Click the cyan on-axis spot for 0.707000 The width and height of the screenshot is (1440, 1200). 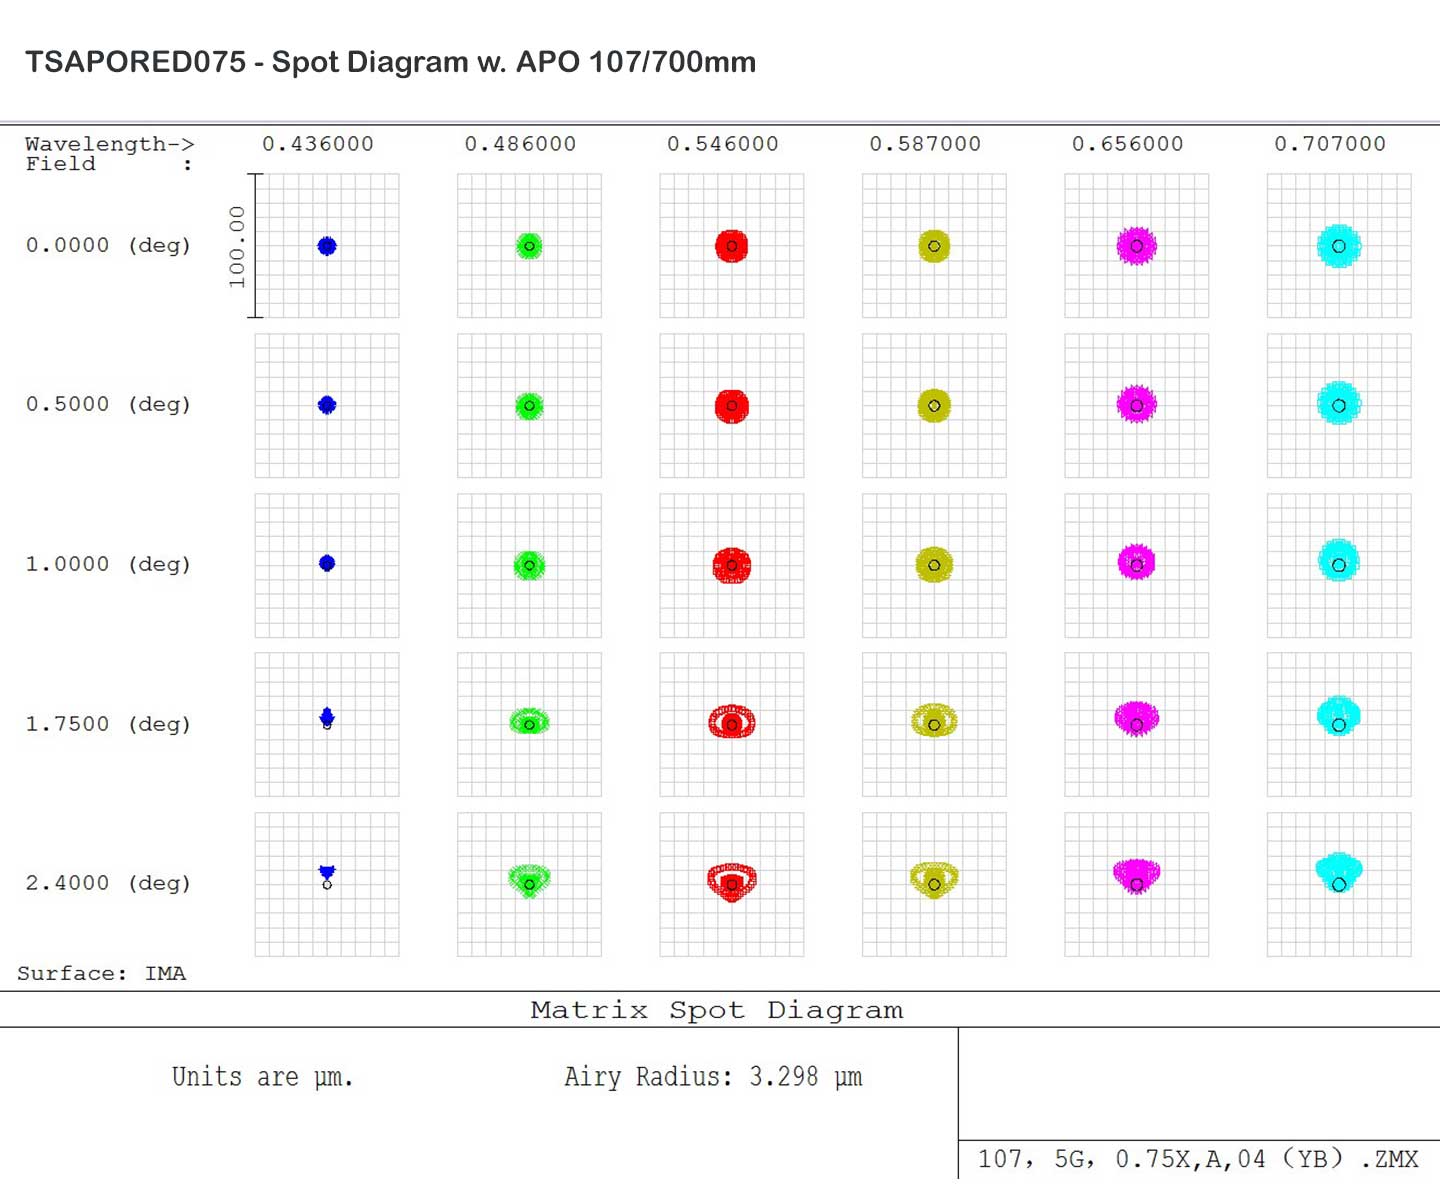click(x=1339, y=246)
